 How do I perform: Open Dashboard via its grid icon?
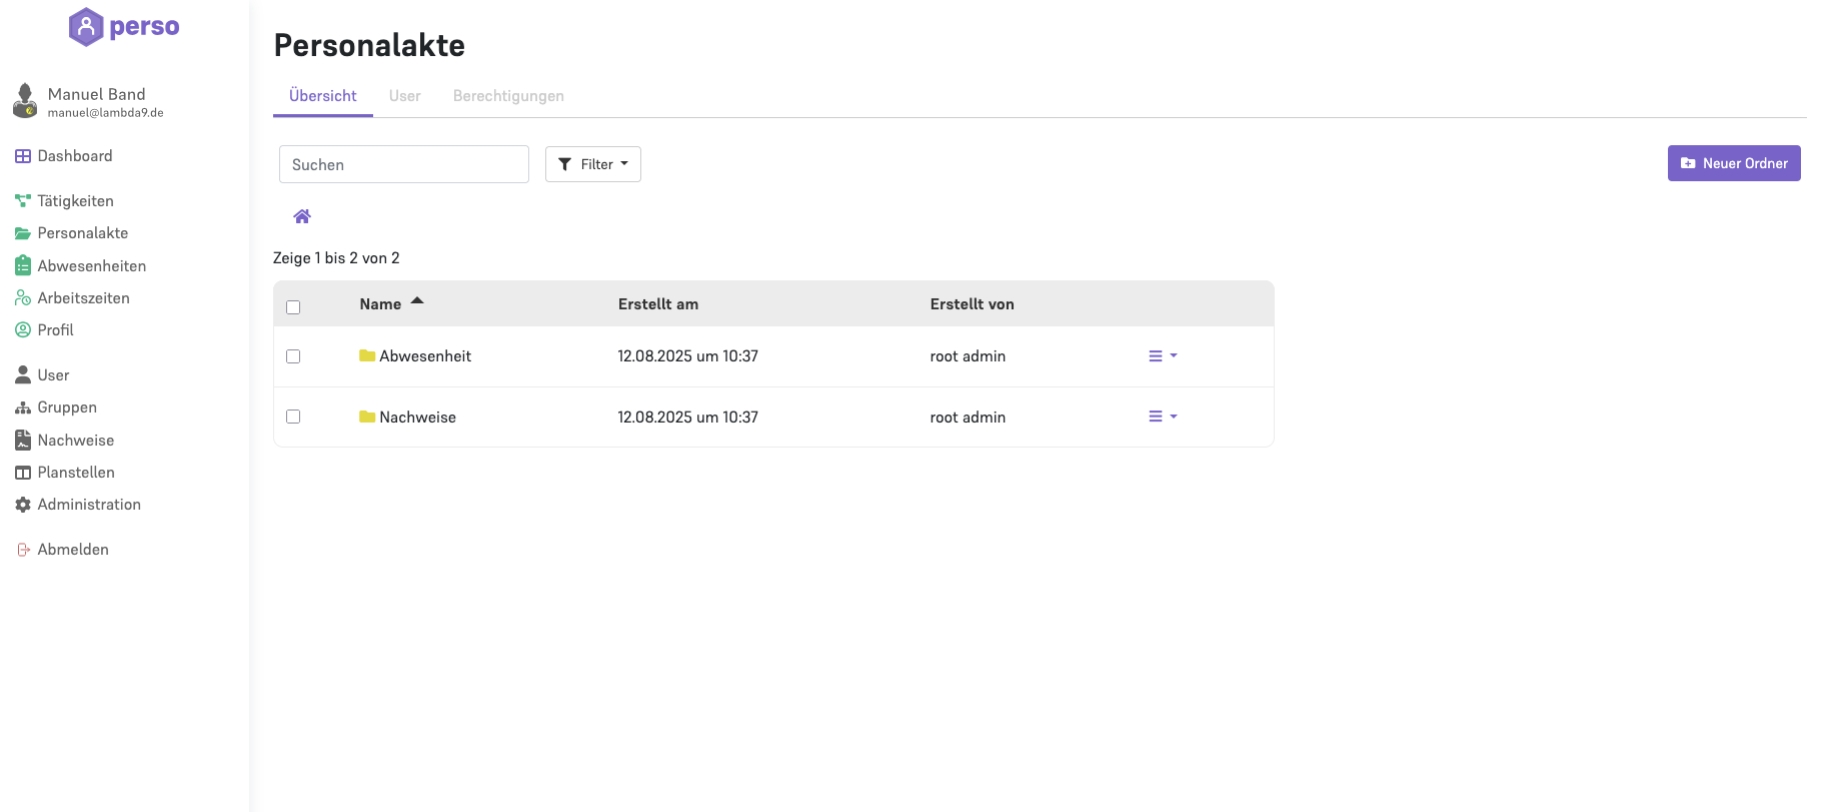(23, 156)
